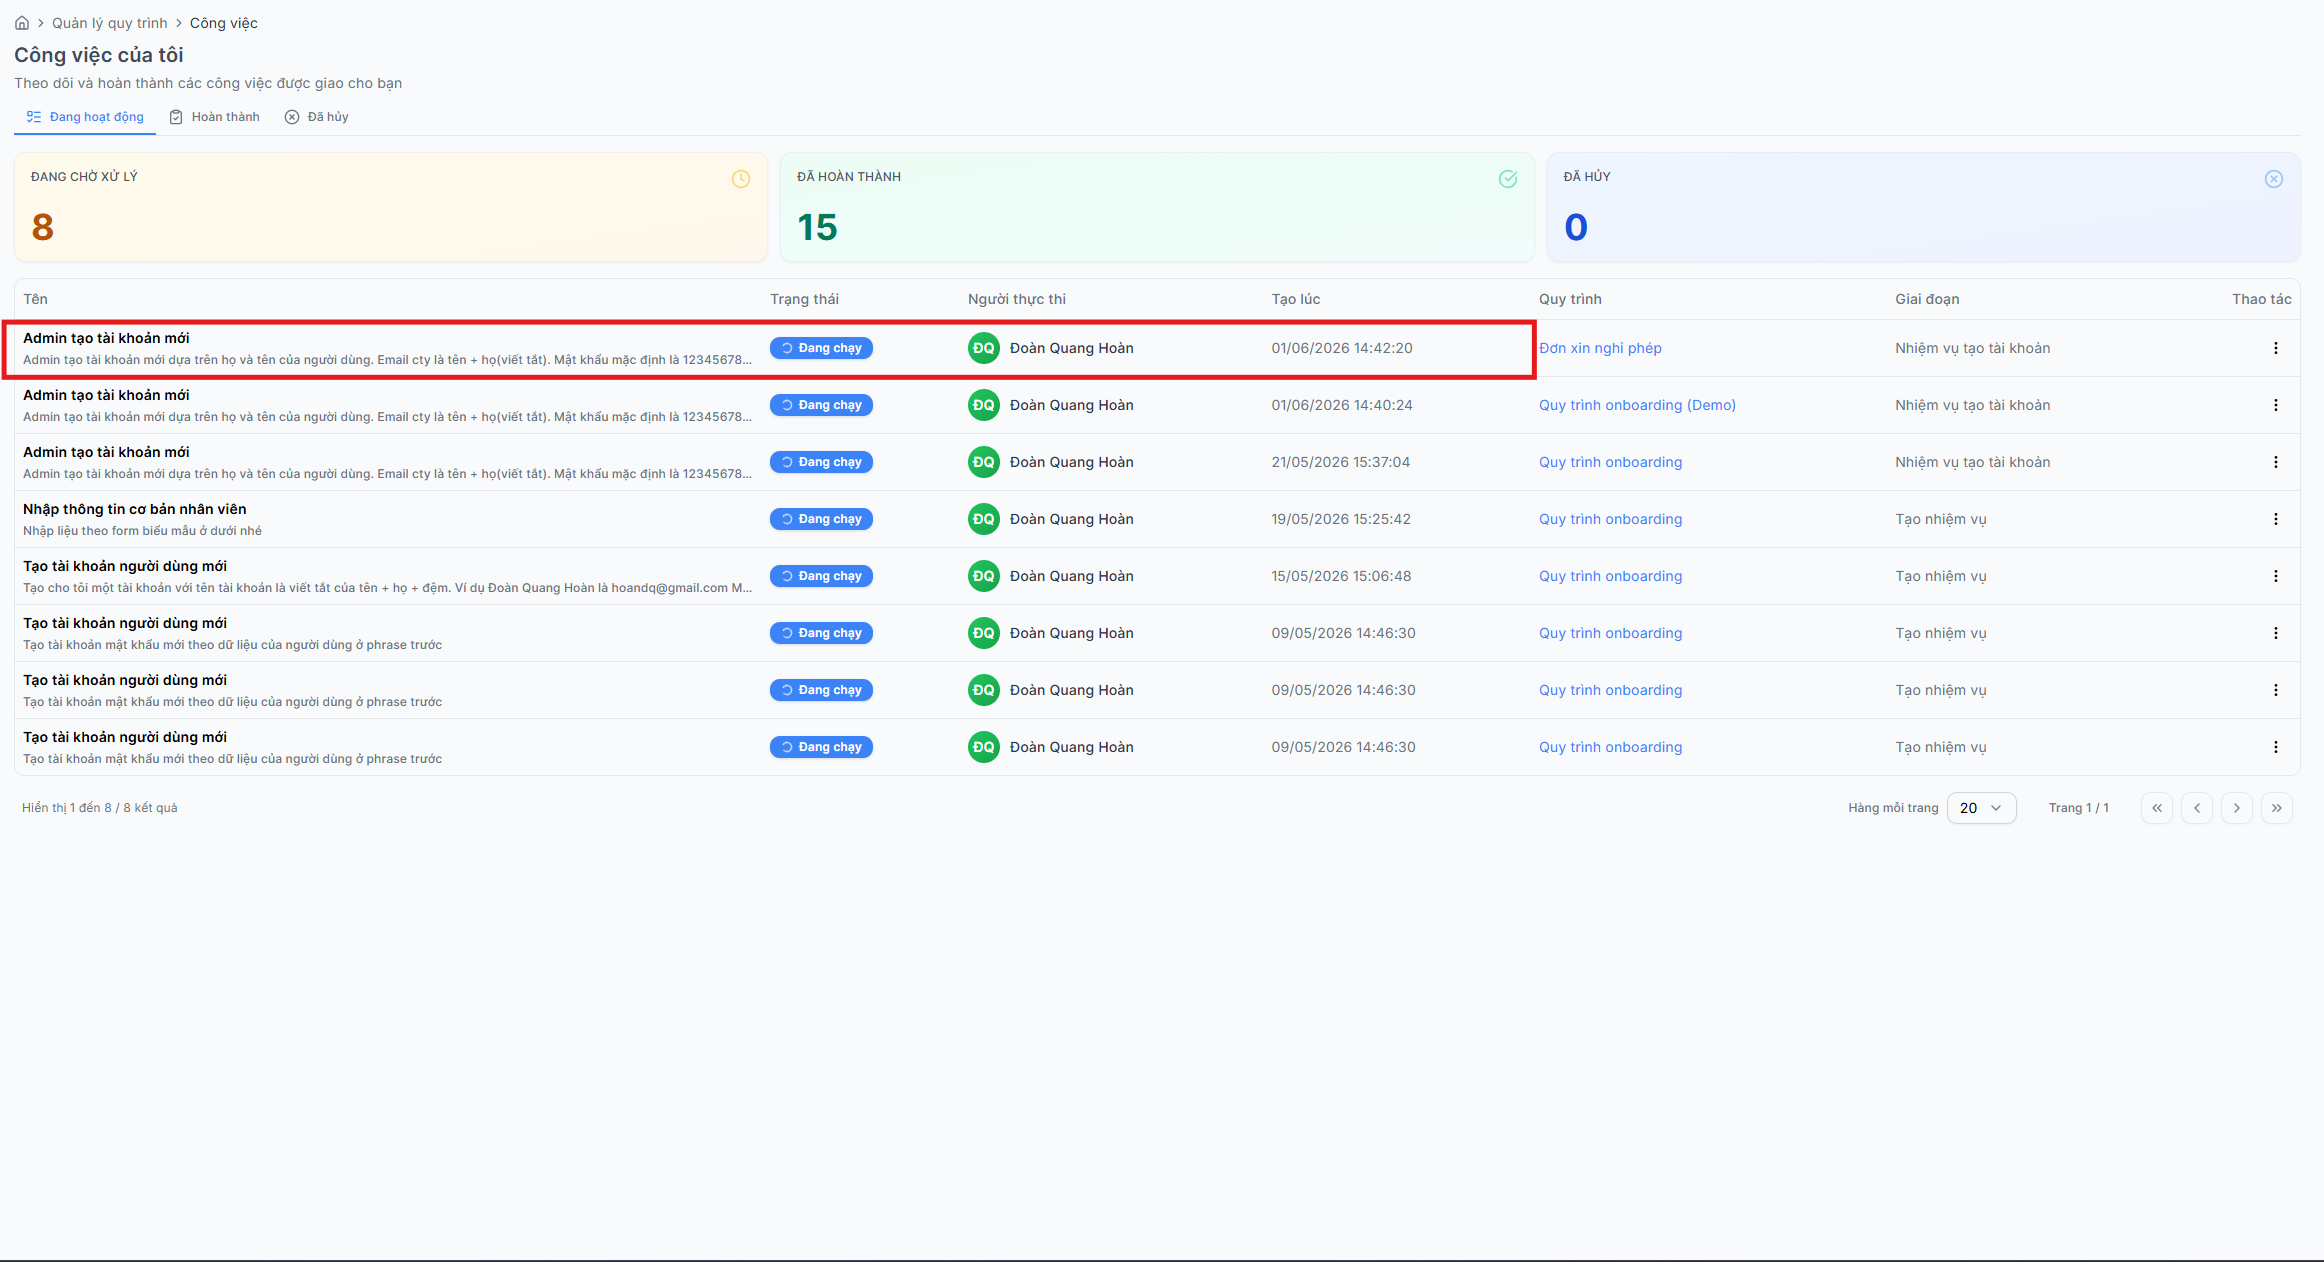Click Quy trình column header
The width and height of the screenshot is (2324, 1262).
1570,299
